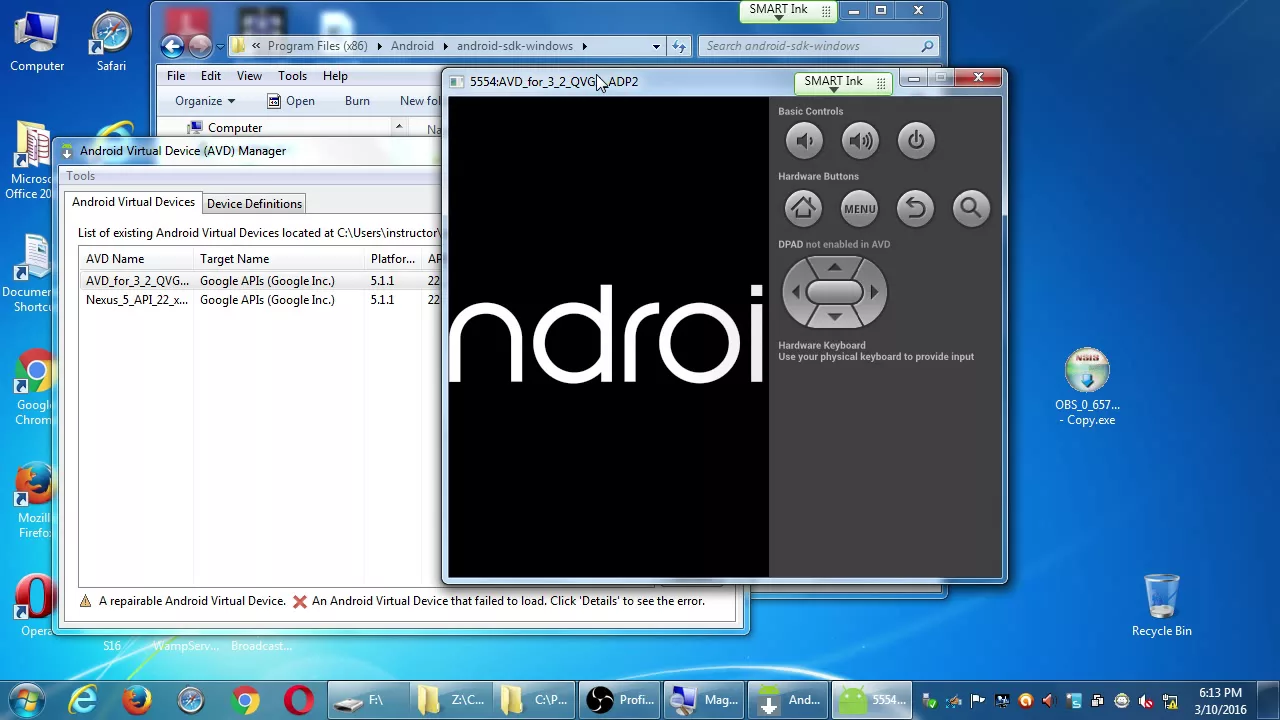1280x720 pixels.
Task: Switch to the 5554 emulator taskbar button
Action: point(872,700)
